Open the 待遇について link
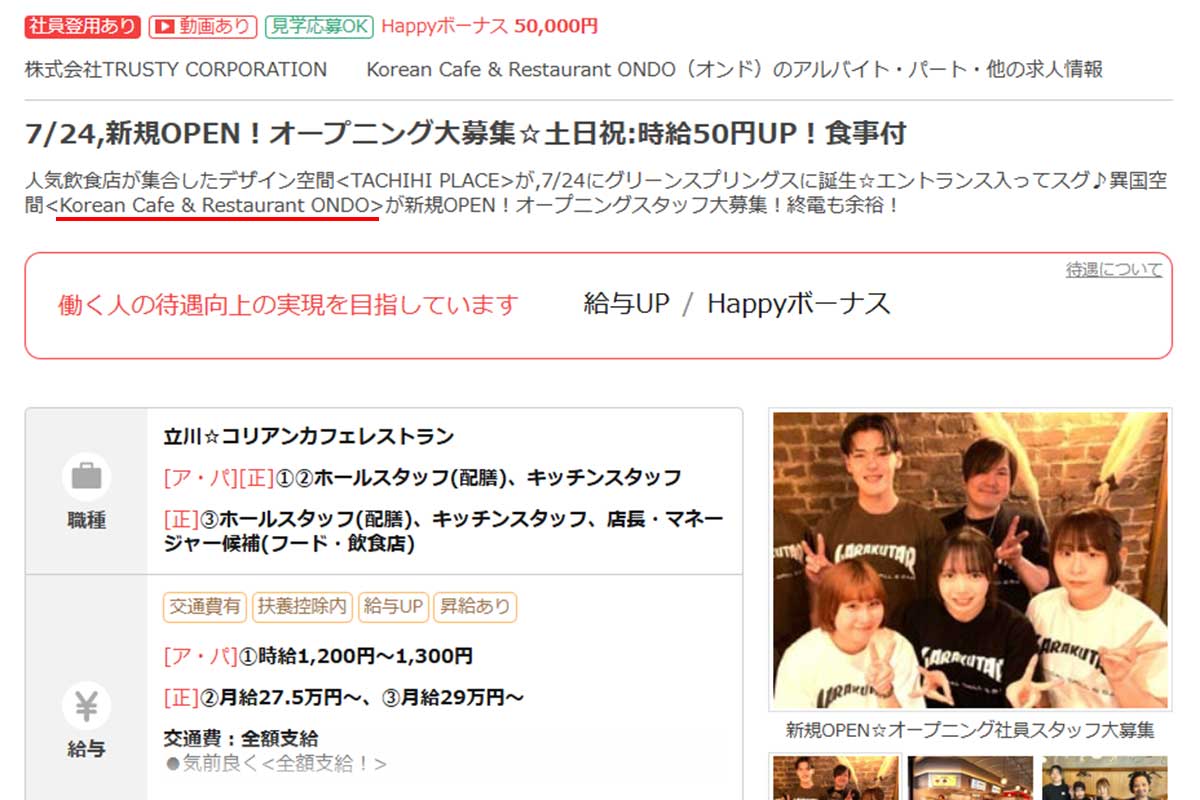Viewport: 1200px width, 800px height. coord(1114,270)
